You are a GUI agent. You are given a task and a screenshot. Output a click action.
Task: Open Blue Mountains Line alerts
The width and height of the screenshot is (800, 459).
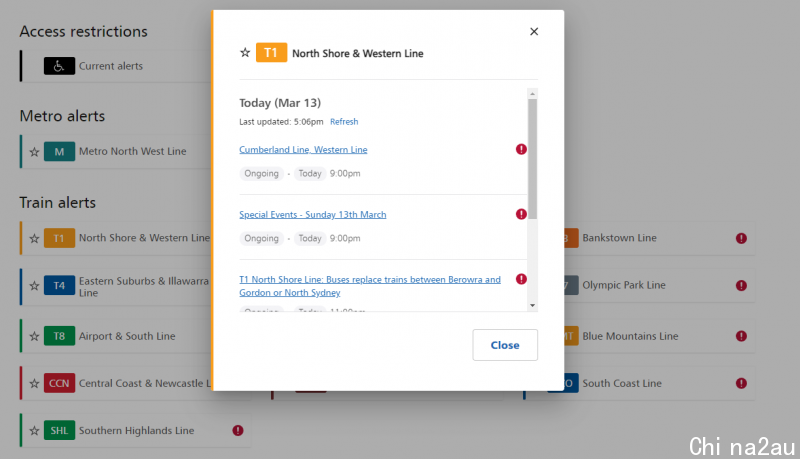(x=630, y=336)
